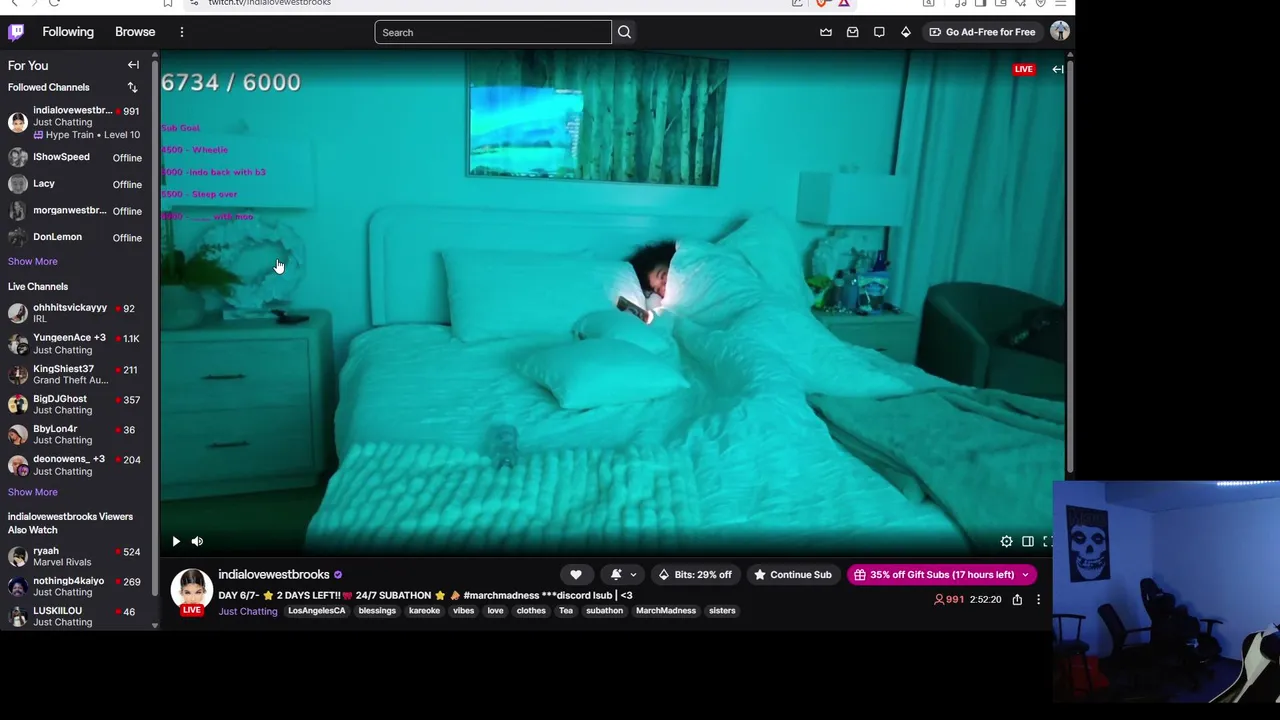Open video settings gear
Viewport: 1280px width, 720px height.
click(1006, 541)
